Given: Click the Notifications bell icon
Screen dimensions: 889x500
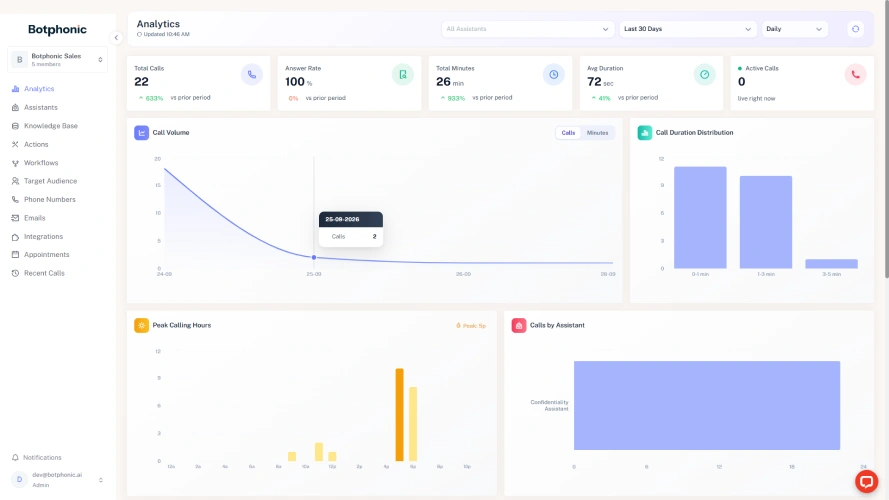Looking at the screenshot, I should click(15, 457).
